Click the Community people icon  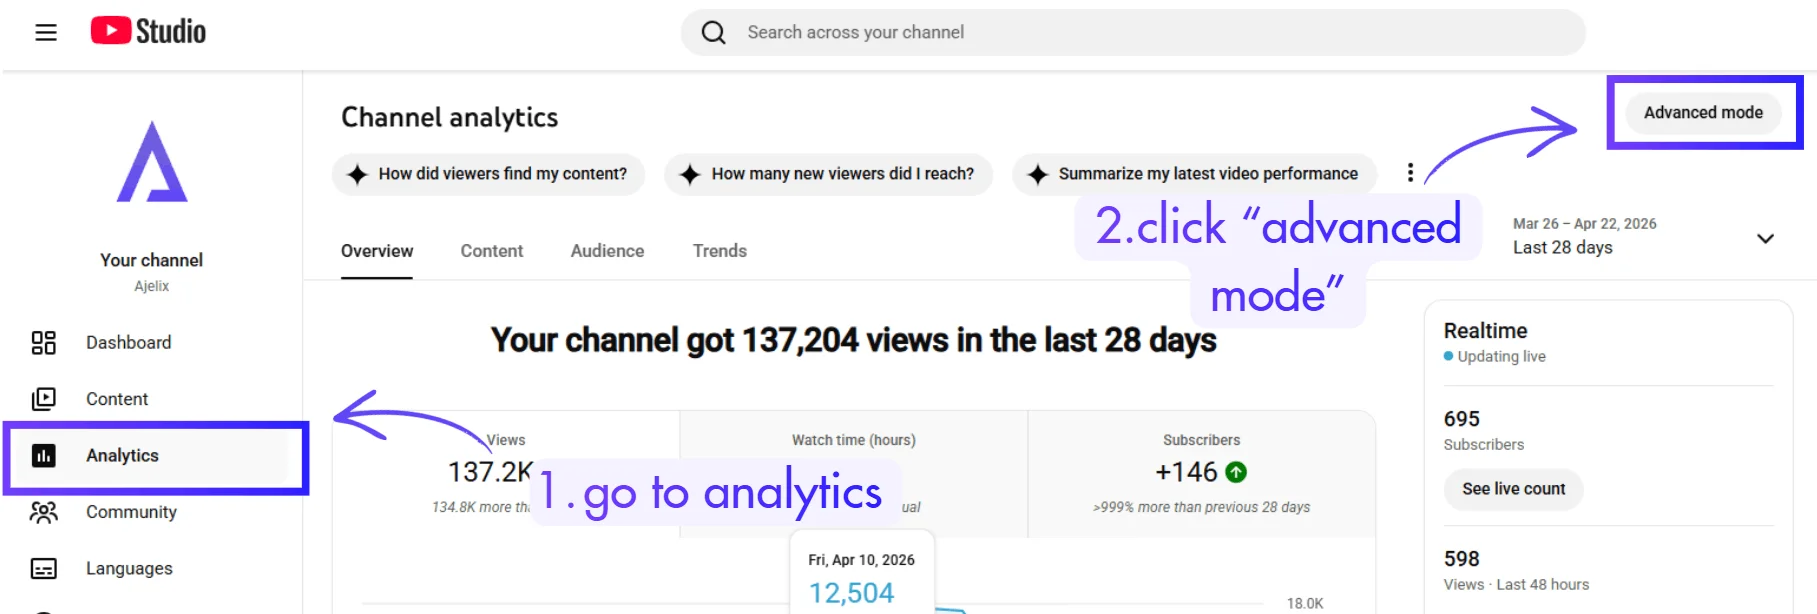coord(43,512)
